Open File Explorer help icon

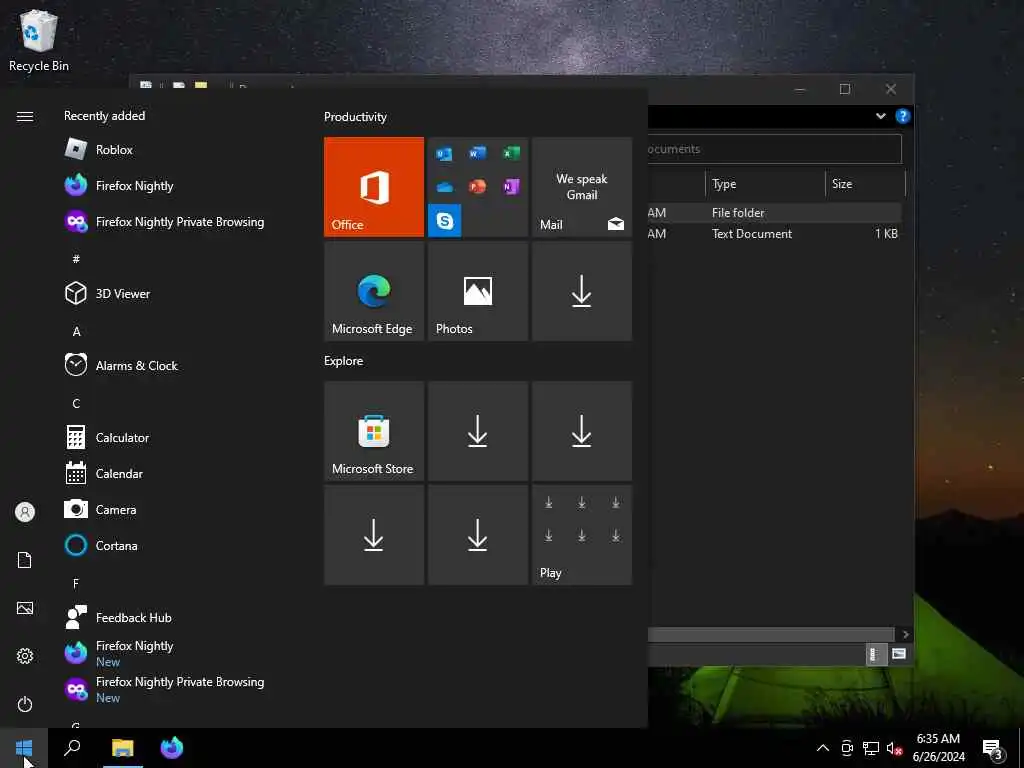[903, 116]
